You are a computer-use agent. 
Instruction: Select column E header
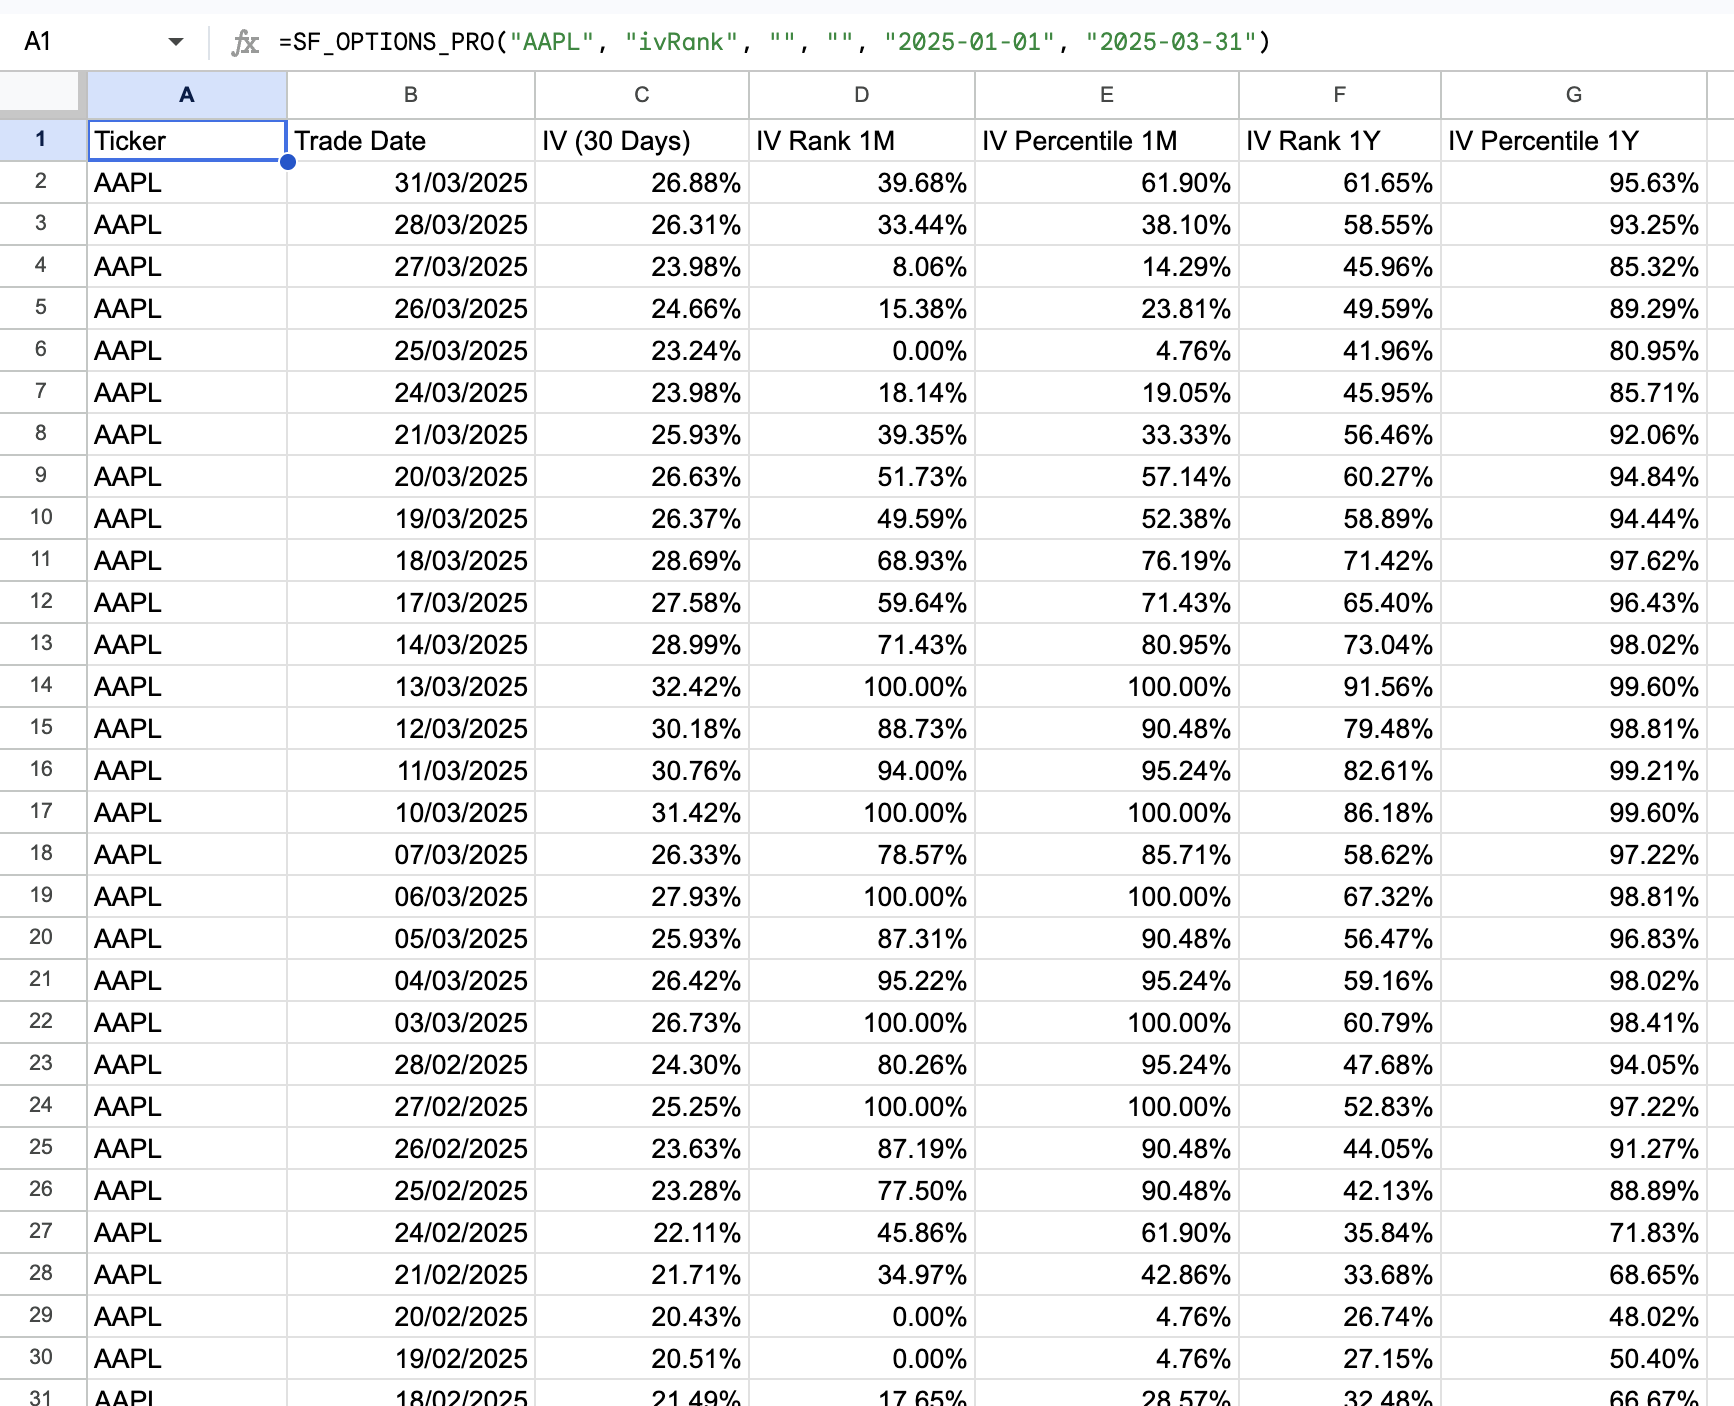1107,95
